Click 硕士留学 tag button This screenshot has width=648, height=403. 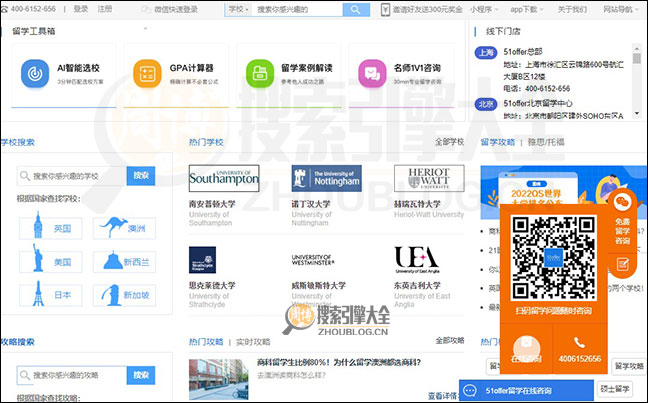pyautogui.click(x=615, y=389)
